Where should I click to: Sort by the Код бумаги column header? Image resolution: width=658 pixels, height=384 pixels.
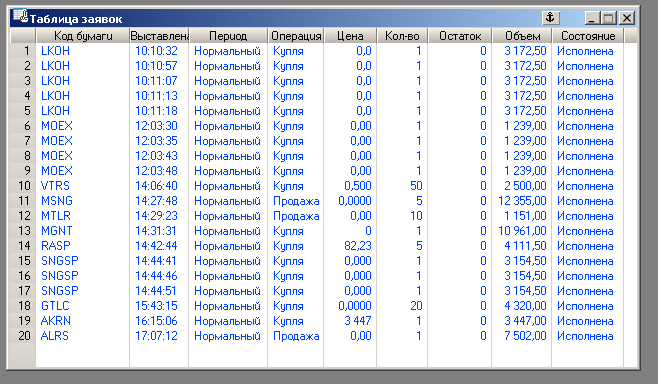point(83,36)
